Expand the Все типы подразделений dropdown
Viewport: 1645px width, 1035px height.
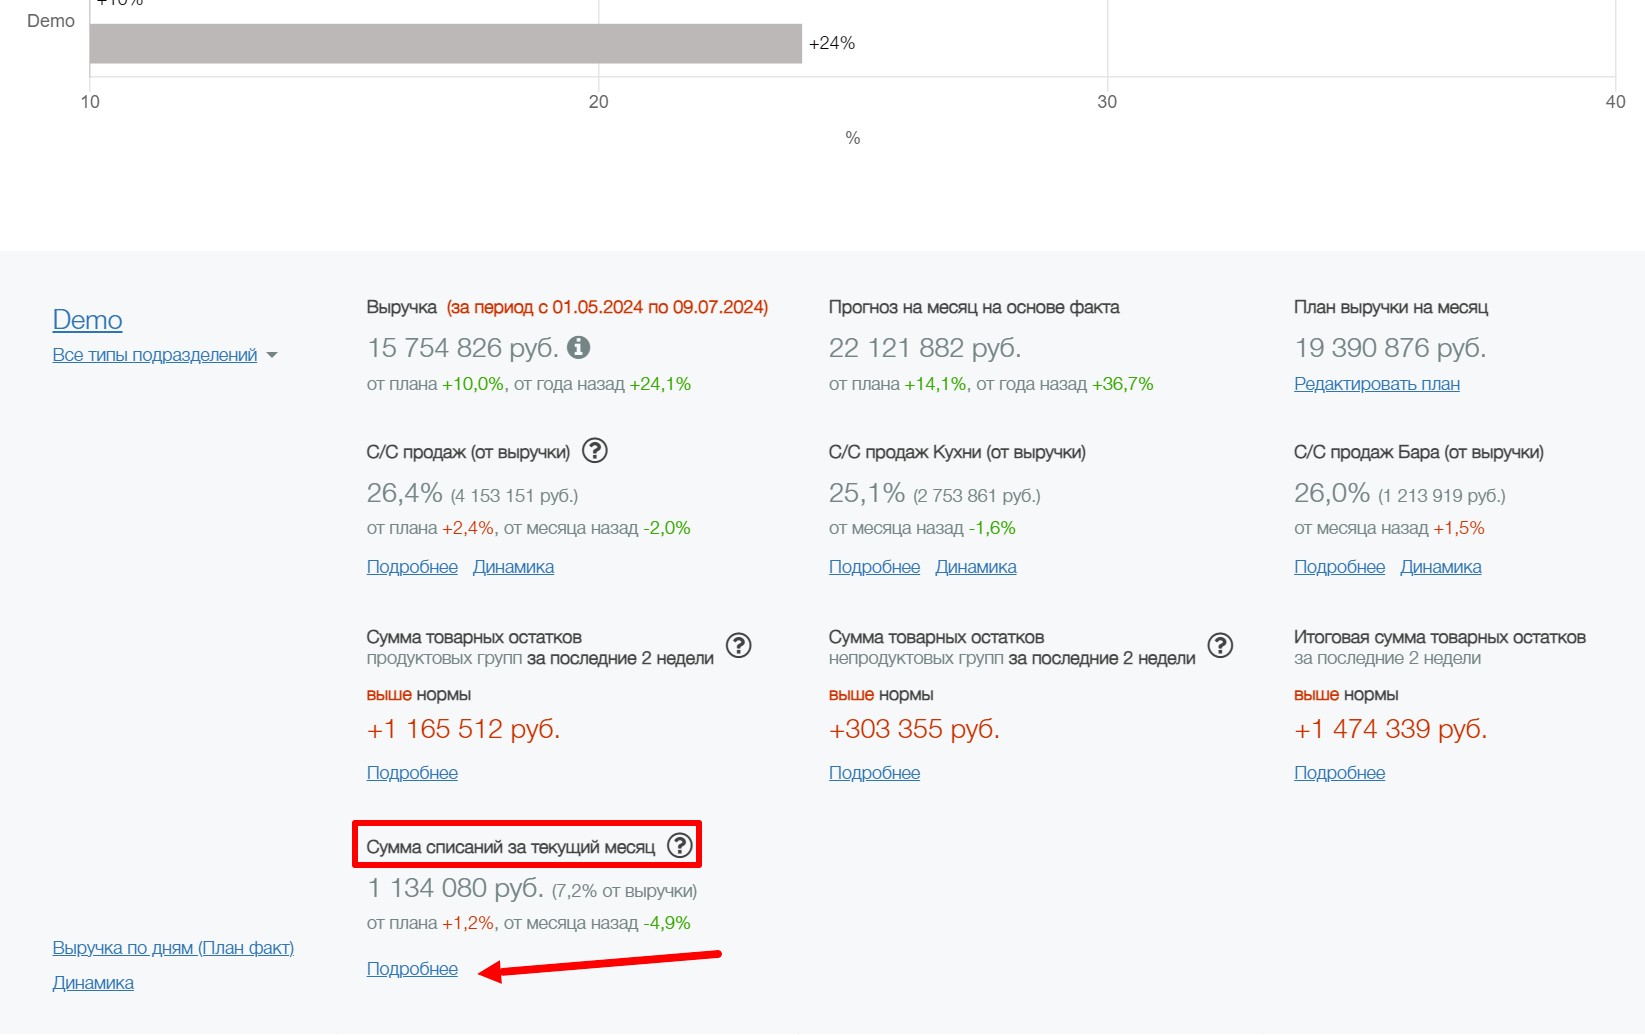tap(165, 355)
